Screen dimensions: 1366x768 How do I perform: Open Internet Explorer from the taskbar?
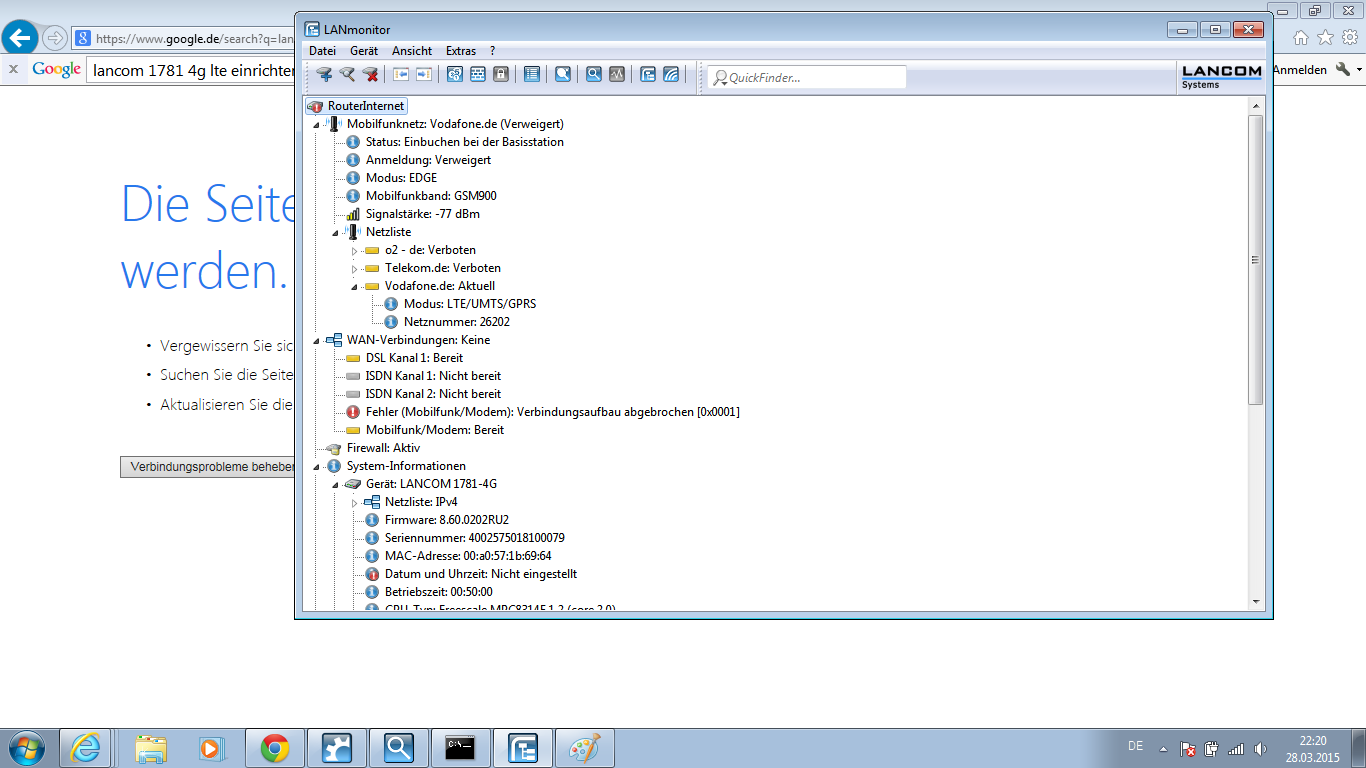pyautogui.click(x=86, y=748)
